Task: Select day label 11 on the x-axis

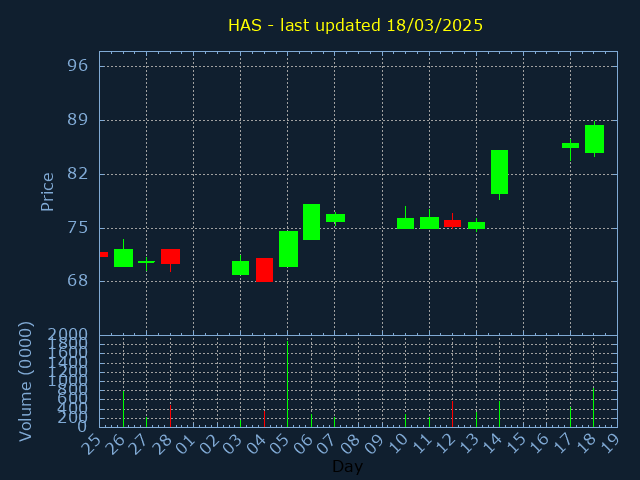Action: pos(421,444)
